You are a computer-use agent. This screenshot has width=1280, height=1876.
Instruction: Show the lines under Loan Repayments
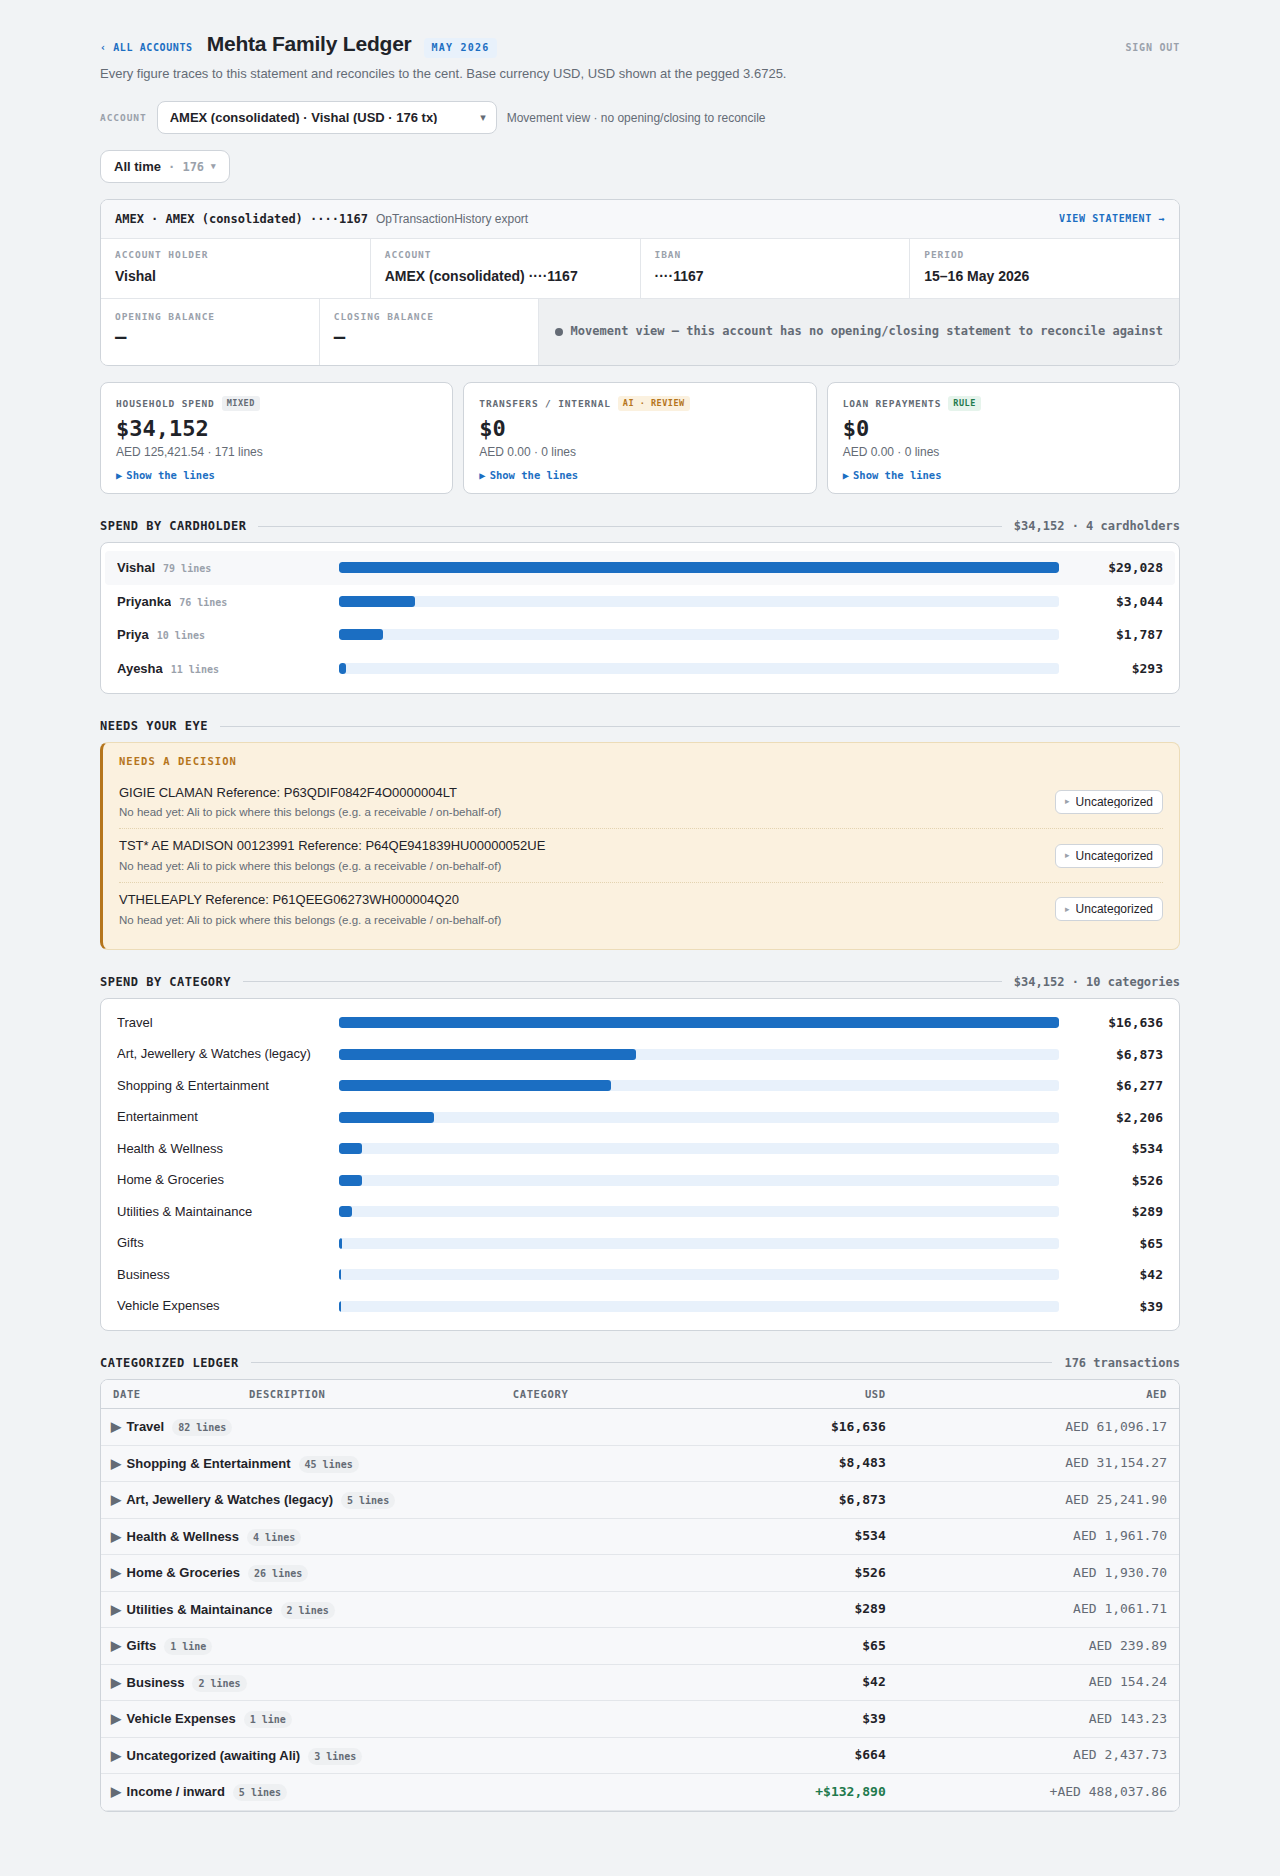[x=892, y=476]
